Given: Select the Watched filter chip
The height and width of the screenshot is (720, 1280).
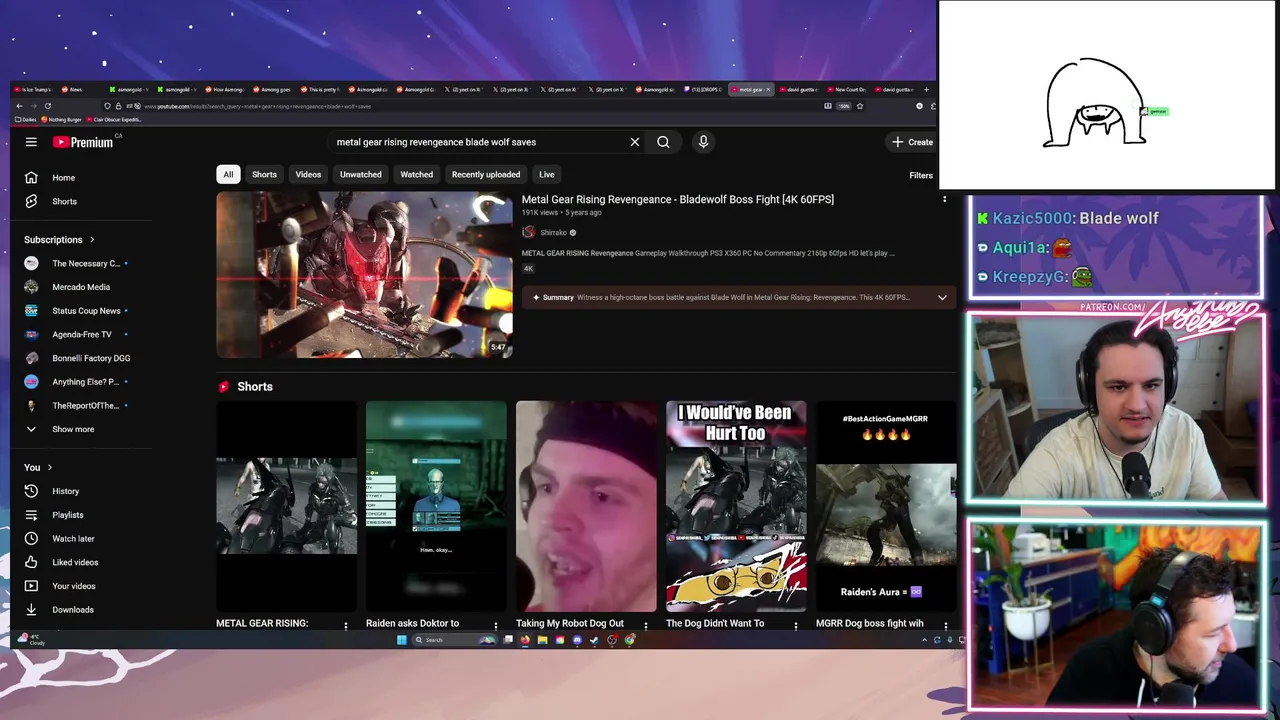Looking at the screenshot, I should point(416,174).
